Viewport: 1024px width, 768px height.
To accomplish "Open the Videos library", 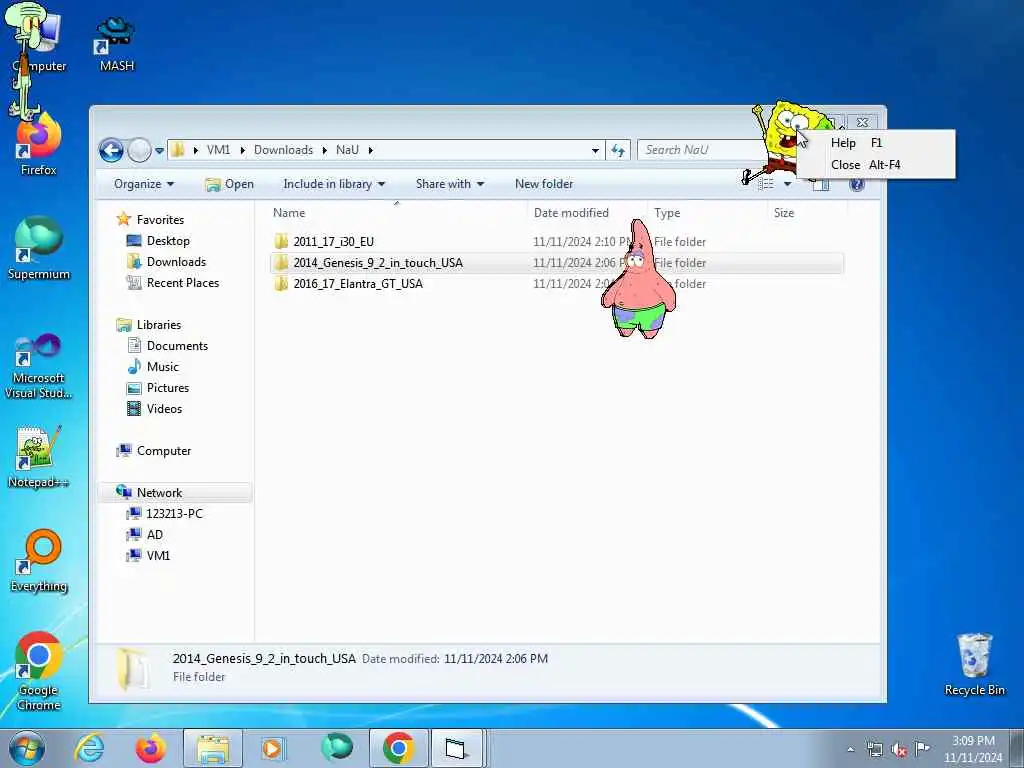I will point(164,409).
